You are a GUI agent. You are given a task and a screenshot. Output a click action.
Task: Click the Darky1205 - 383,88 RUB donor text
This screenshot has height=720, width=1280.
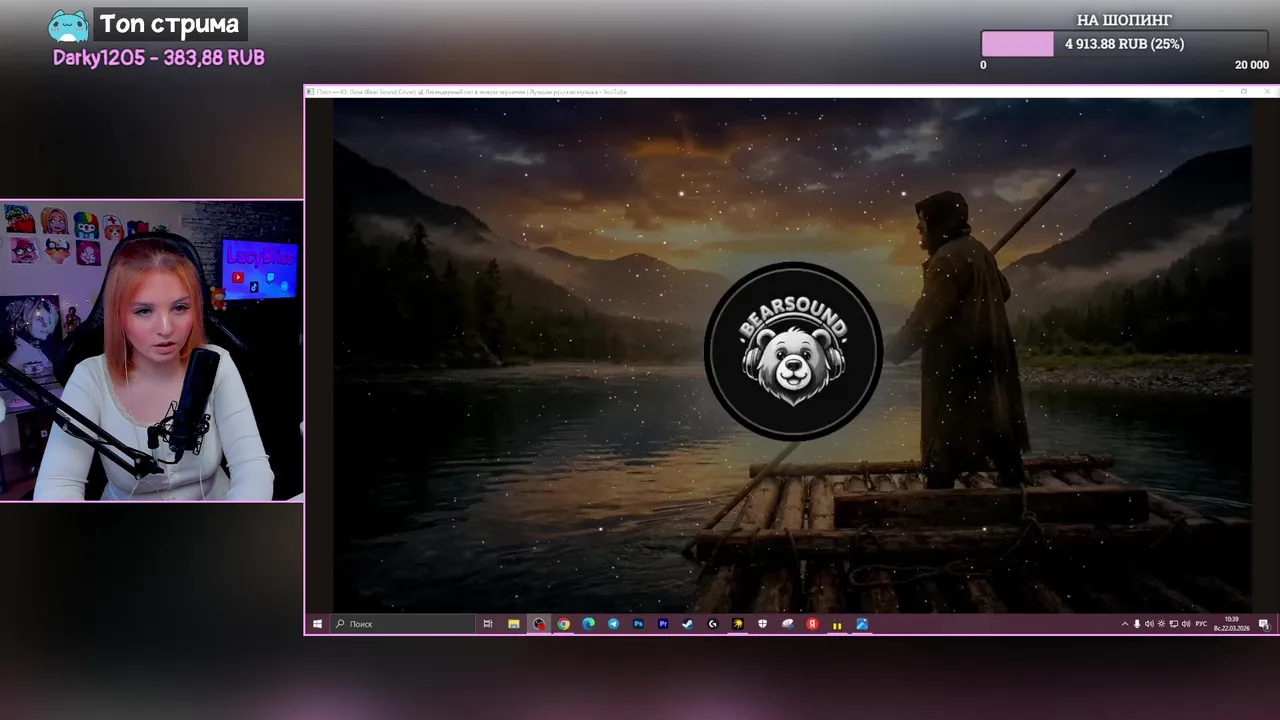click(x=159, y=58)
